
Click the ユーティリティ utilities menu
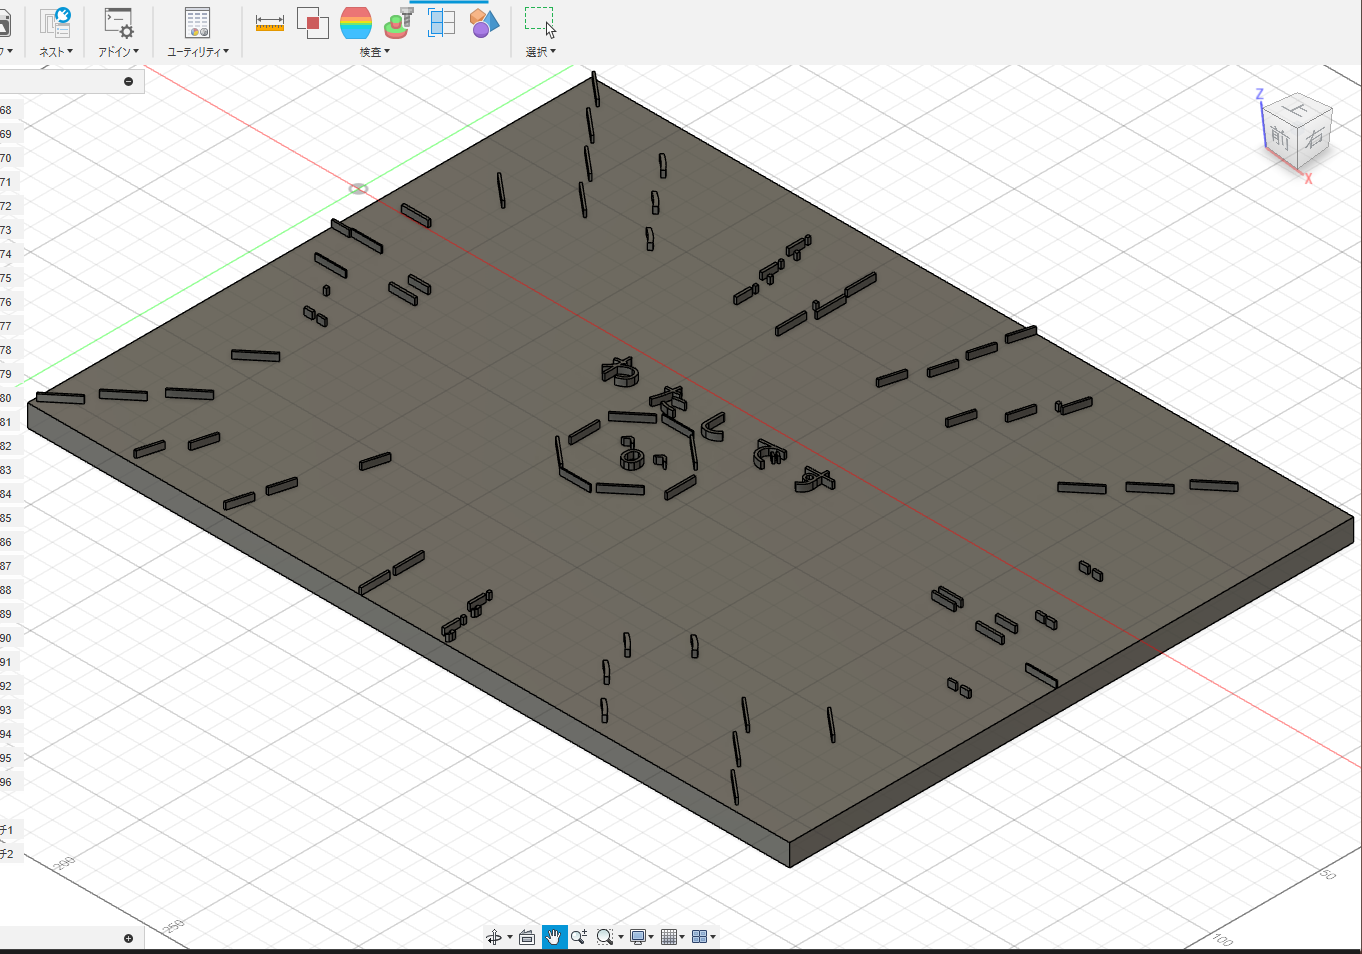click(x=196, y=51)
